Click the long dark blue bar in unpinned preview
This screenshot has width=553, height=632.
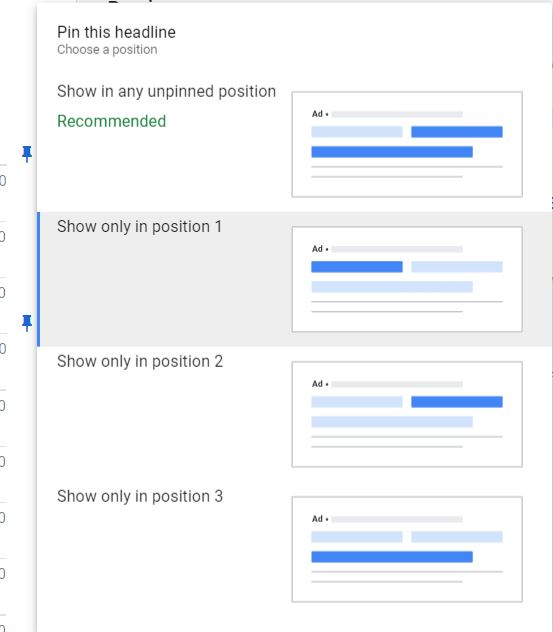392,152
